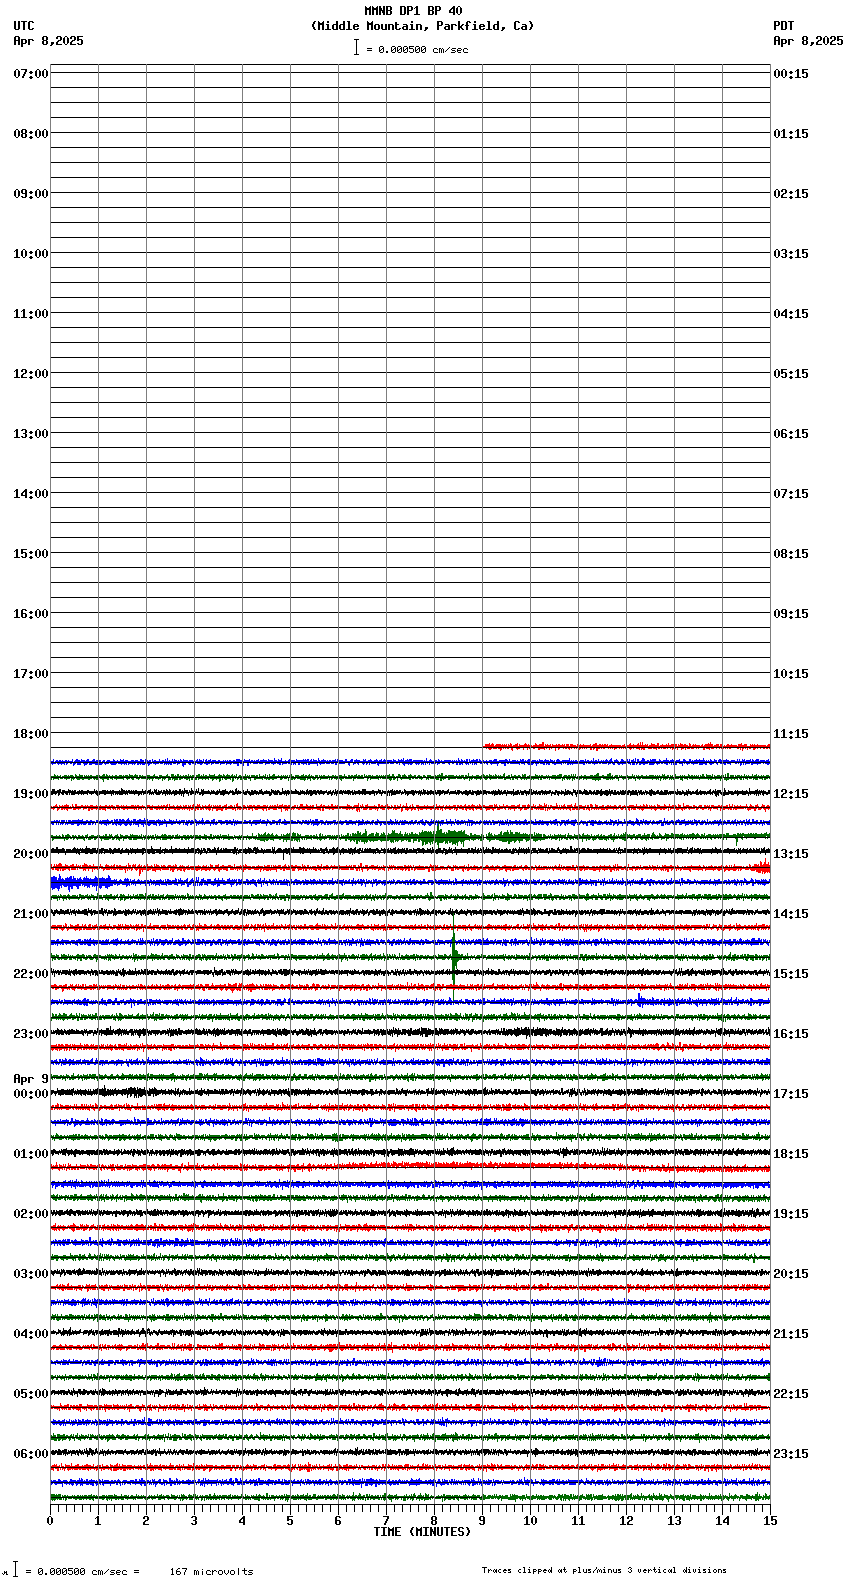850x1584 pixels.
Task: Select the footer note 'Traces clipped at plus/minus 3 vertical divisions'
Action: coord(604,1570)
